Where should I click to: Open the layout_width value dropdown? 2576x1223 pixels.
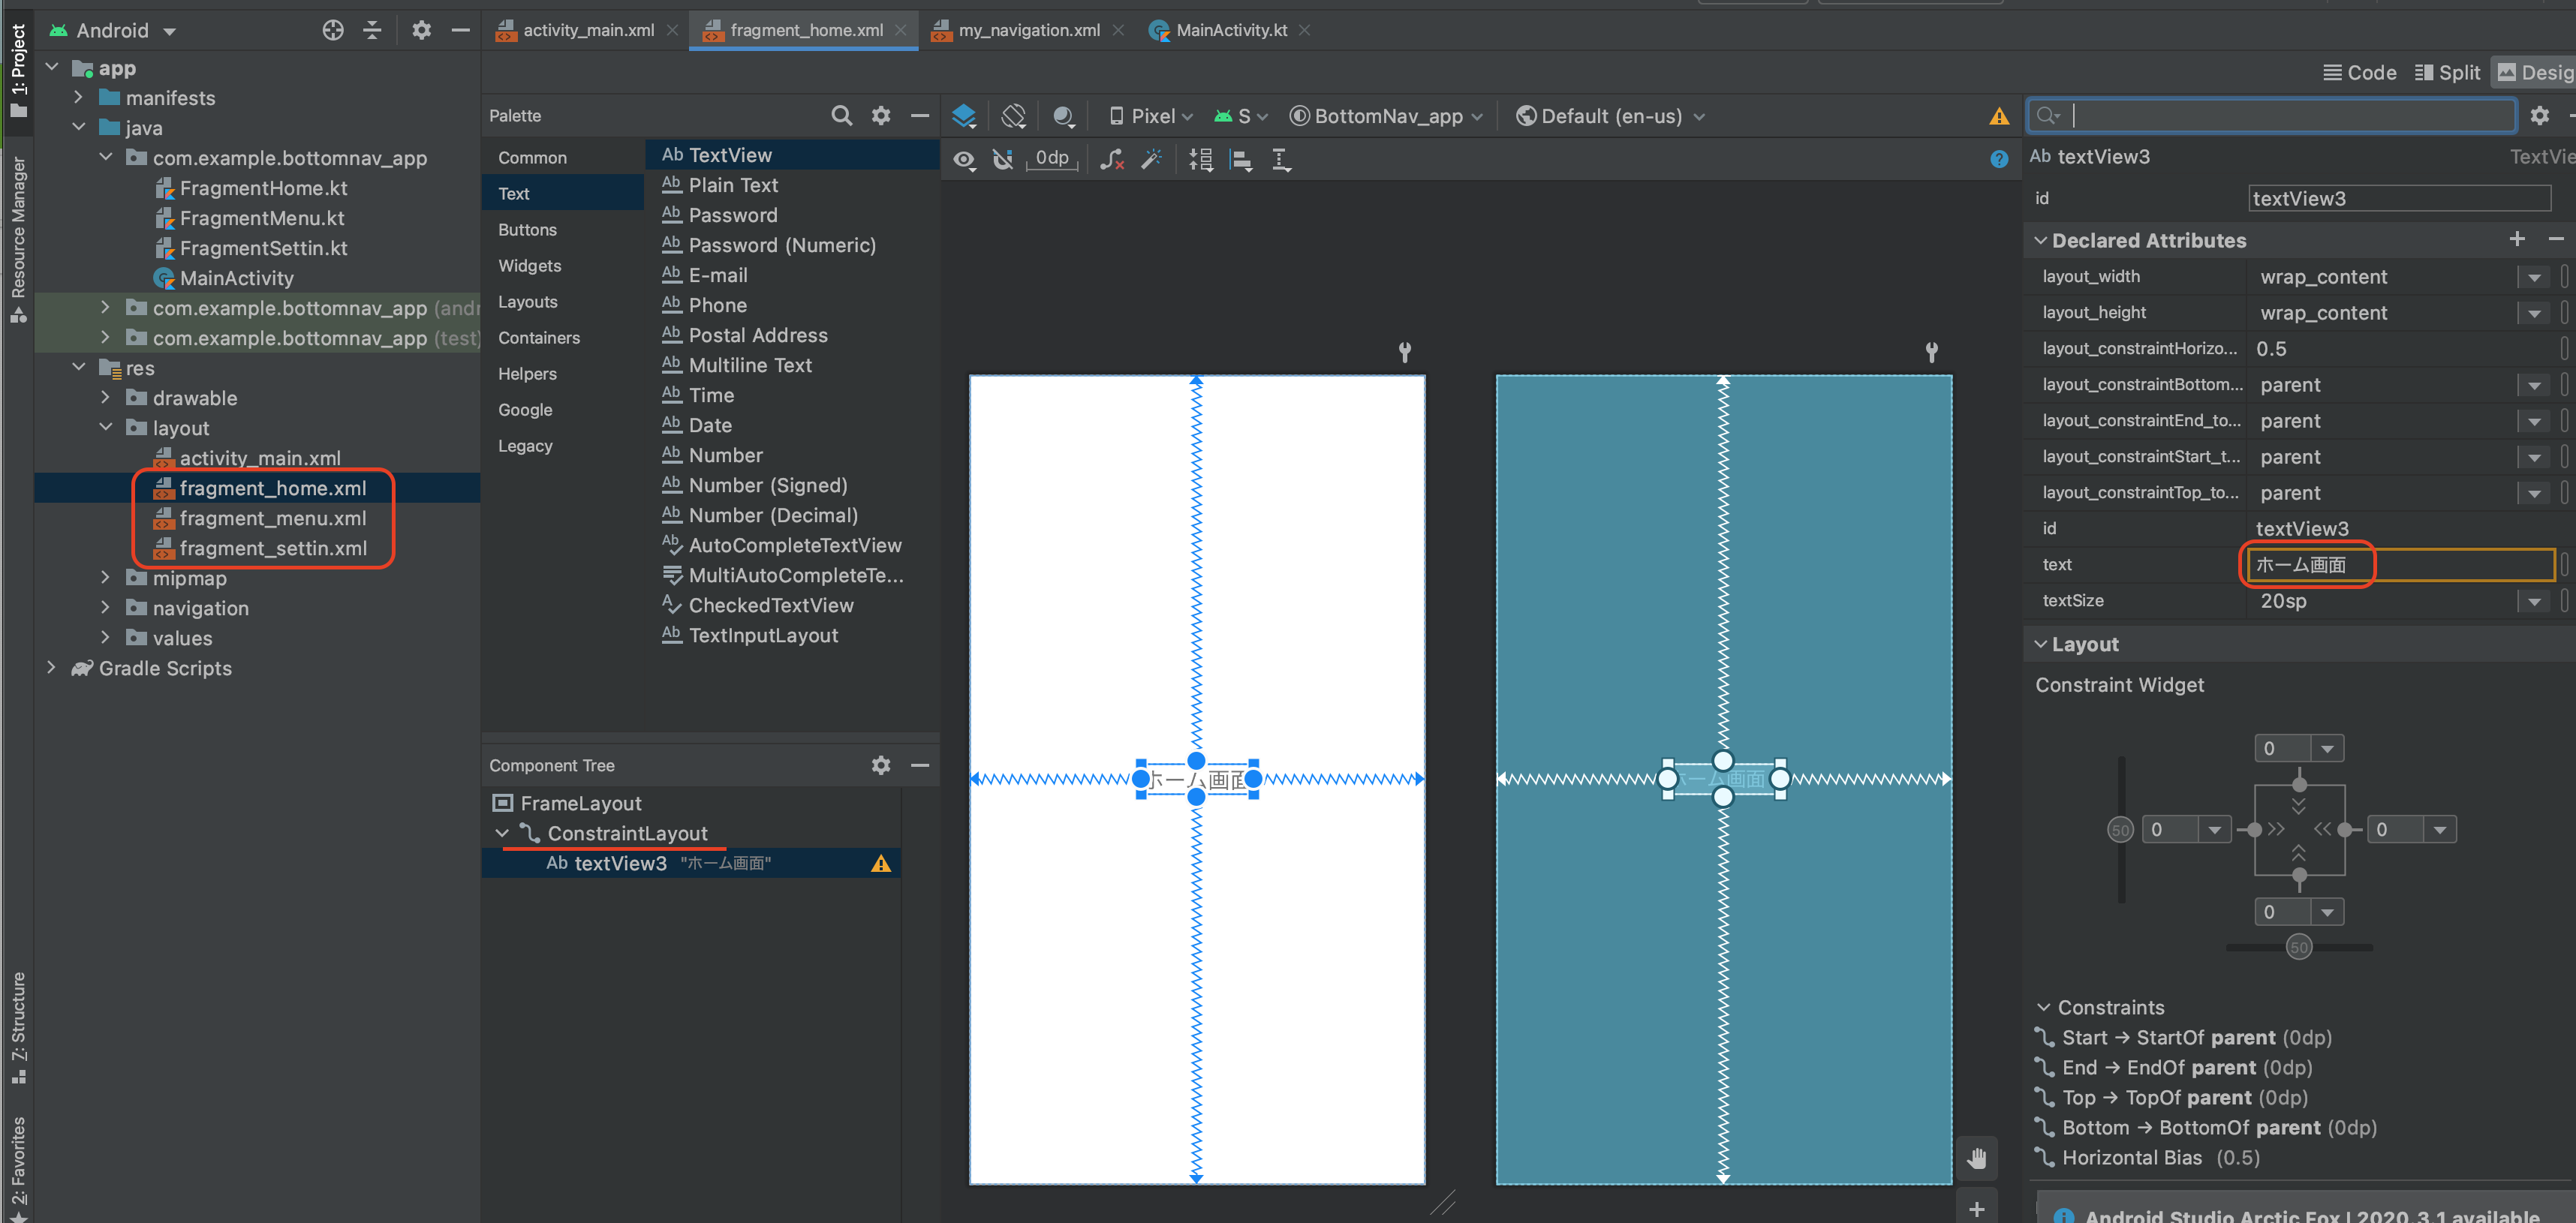(x=2533, y=277)
